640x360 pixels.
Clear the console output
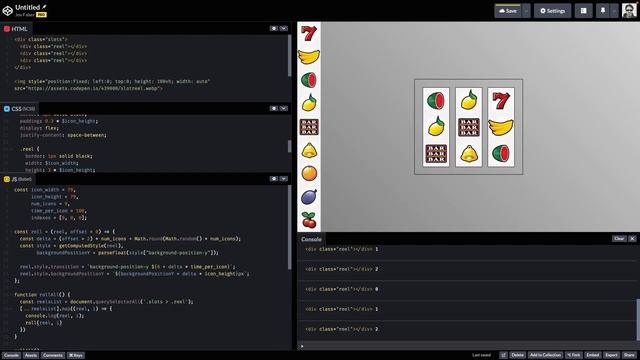tap(619, 239)
